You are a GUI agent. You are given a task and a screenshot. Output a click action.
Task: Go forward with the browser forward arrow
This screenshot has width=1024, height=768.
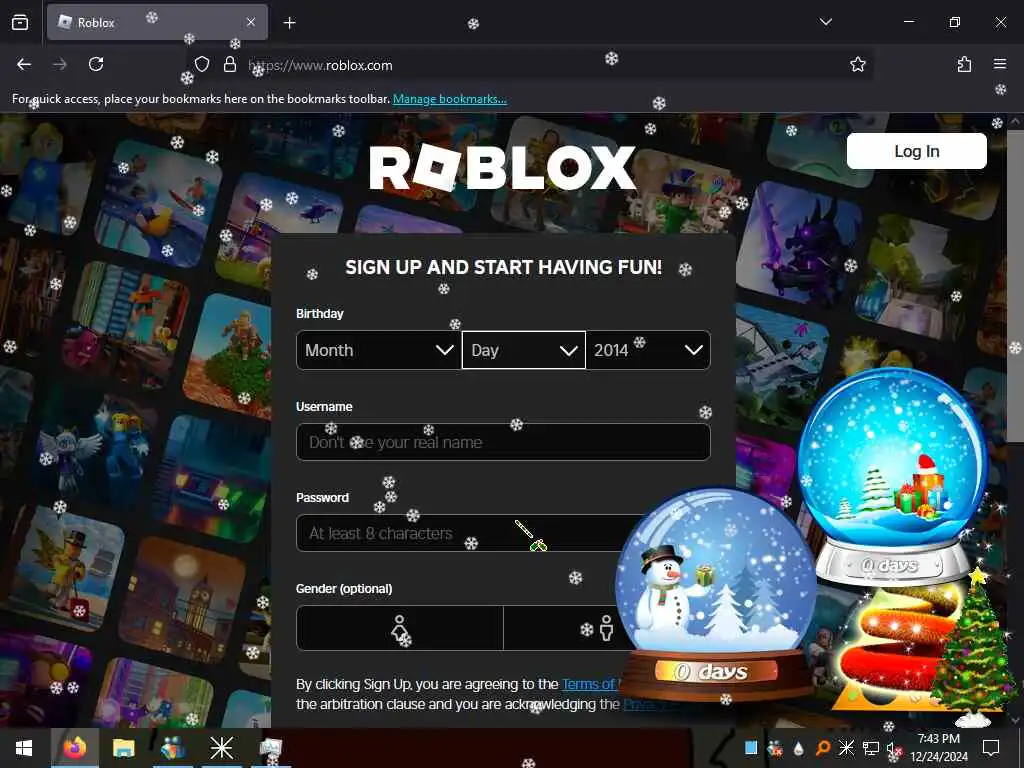[60, 64]
